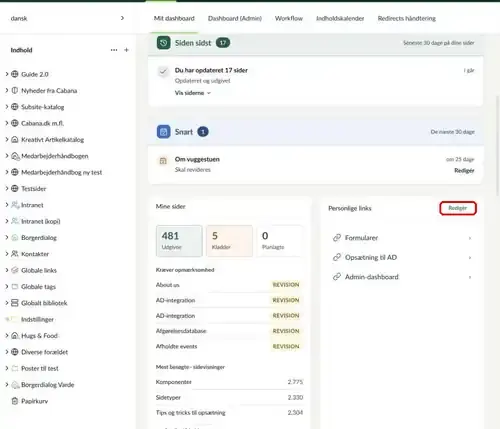This screenshot has height=429, width=500.
Task: Open the Admin-dashboard personal link
Action: (402, 277)
